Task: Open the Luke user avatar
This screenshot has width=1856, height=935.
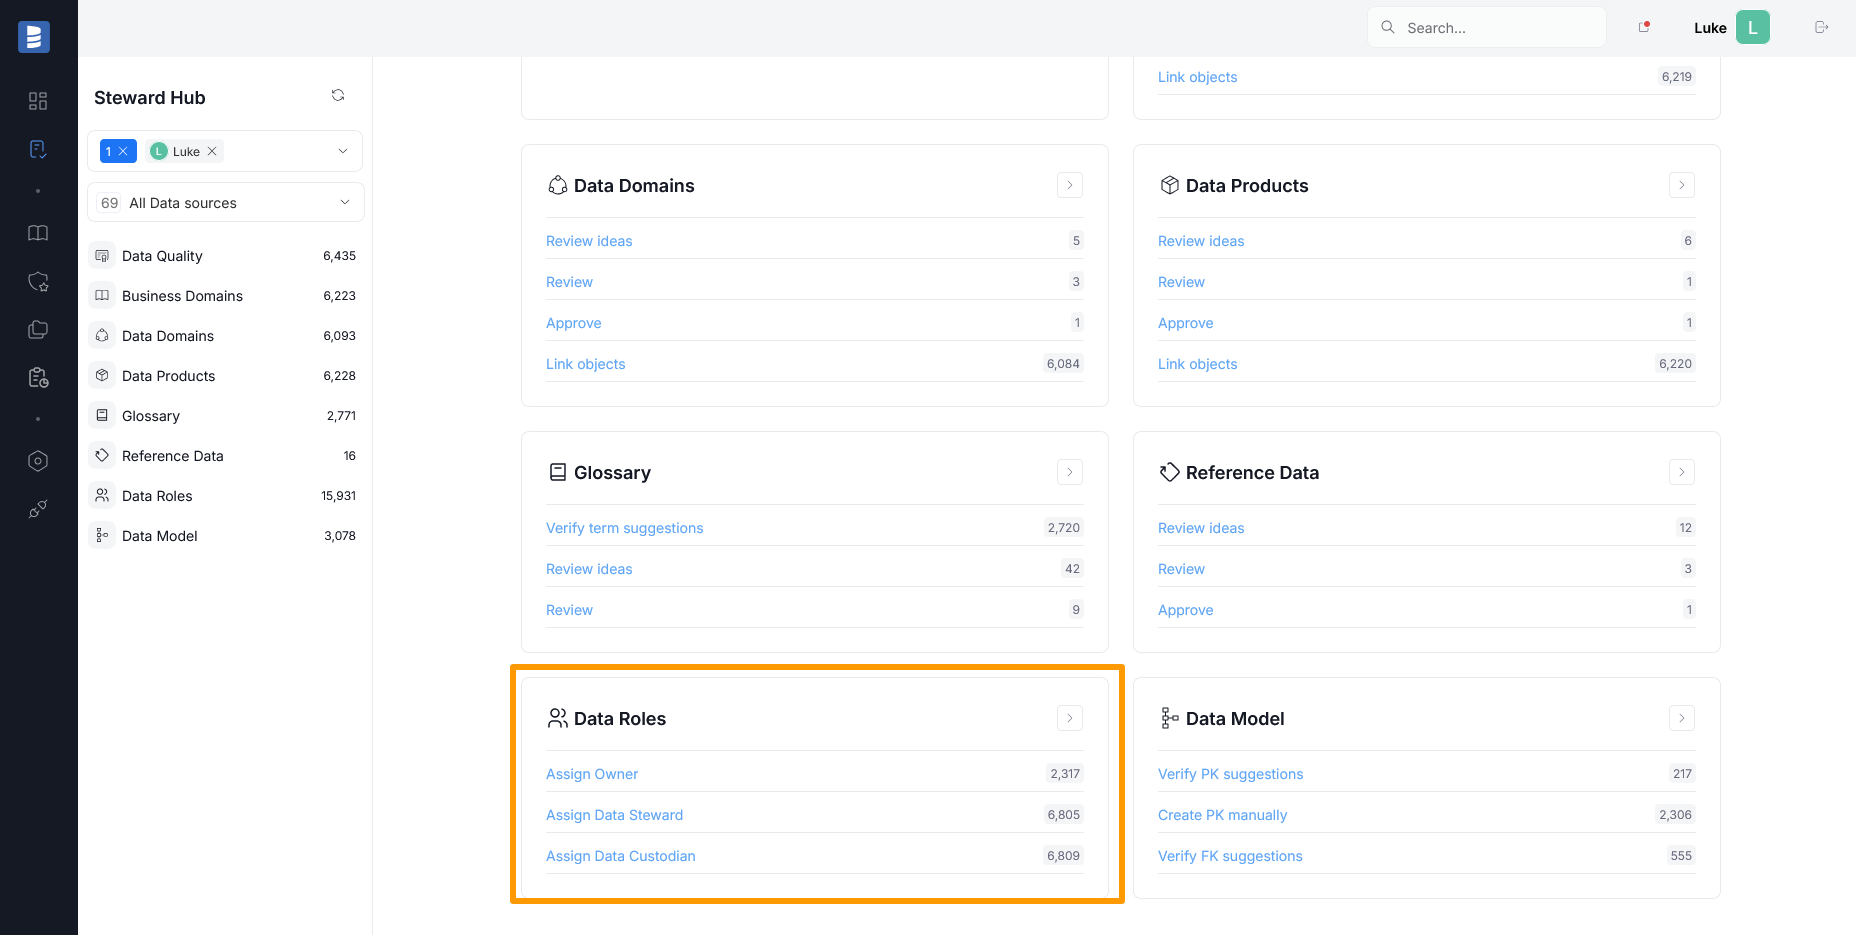Action: tap(1752, 28)
